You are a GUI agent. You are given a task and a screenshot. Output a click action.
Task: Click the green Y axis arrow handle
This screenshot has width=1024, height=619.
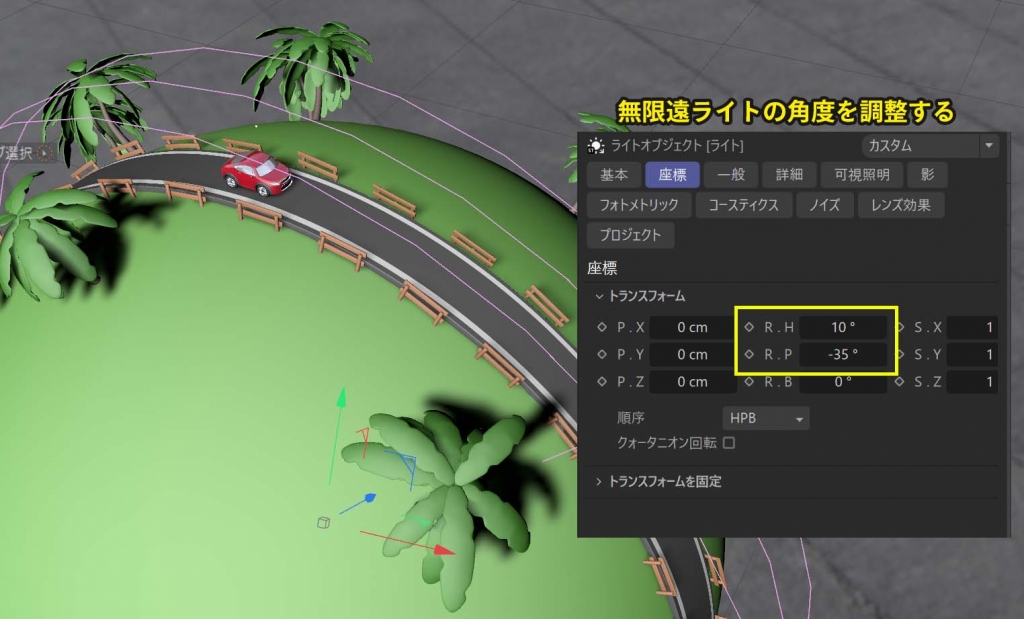tap(341, 397)
